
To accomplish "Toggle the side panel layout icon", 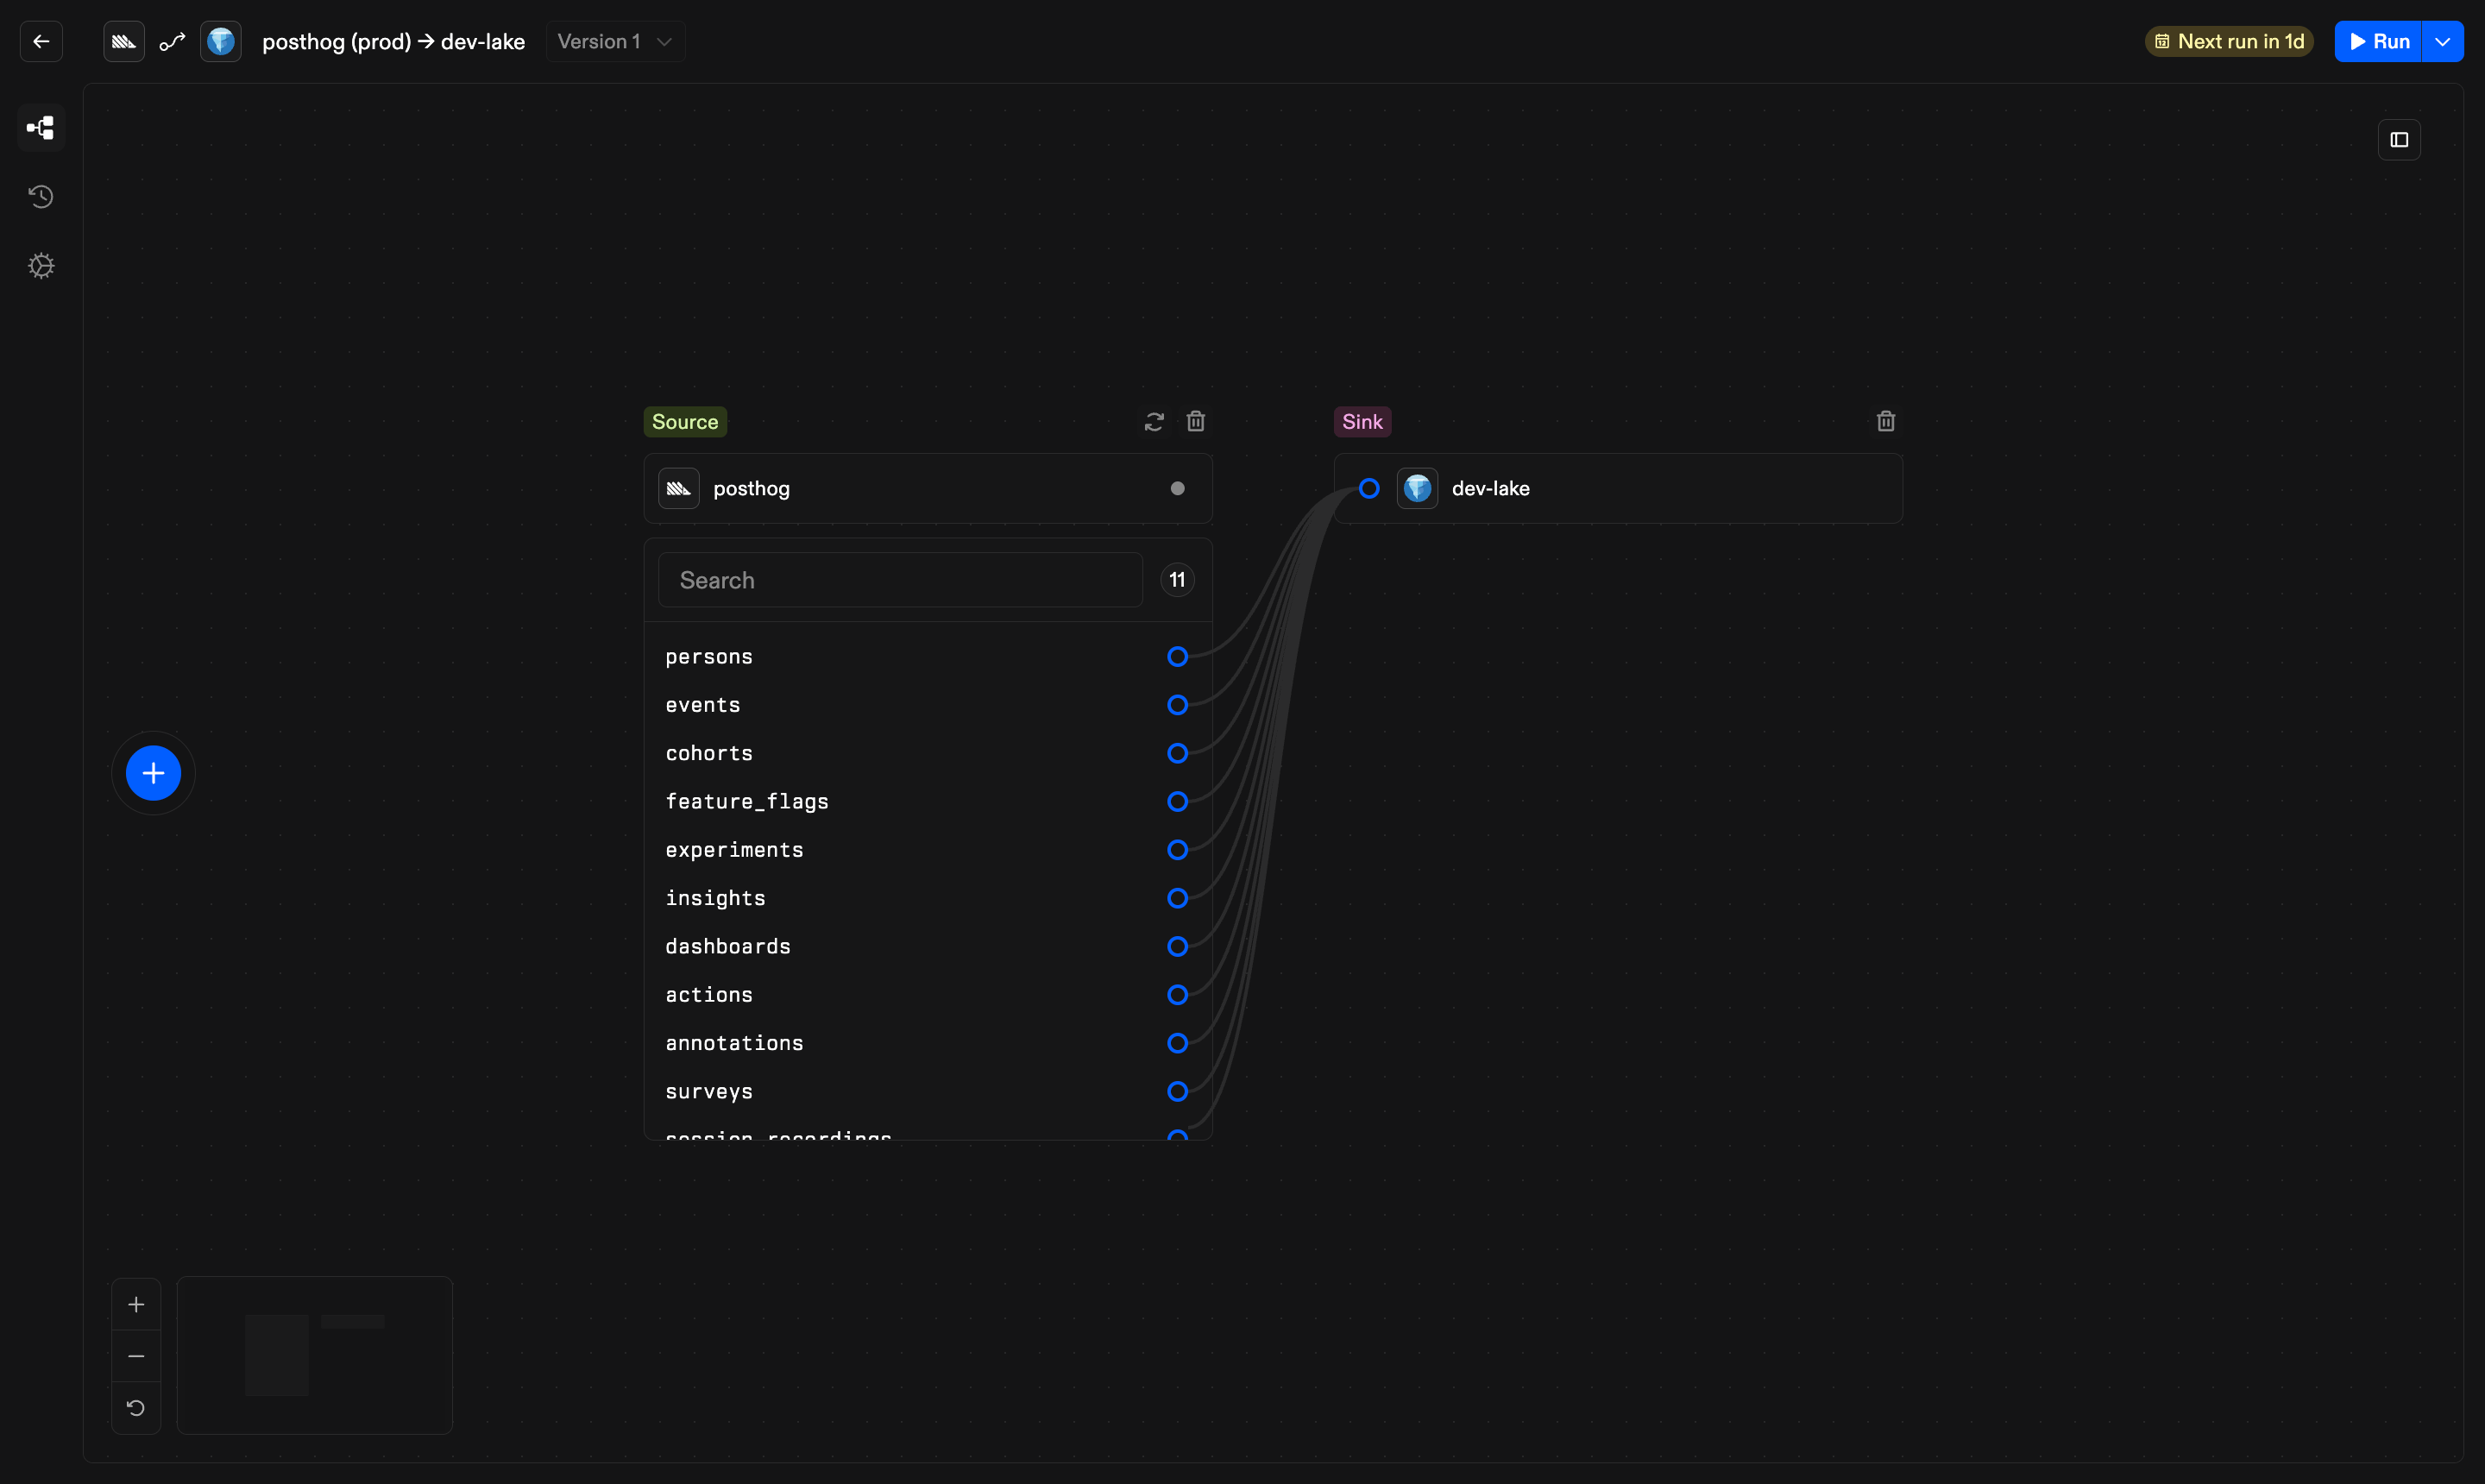I will [2399, 140].
